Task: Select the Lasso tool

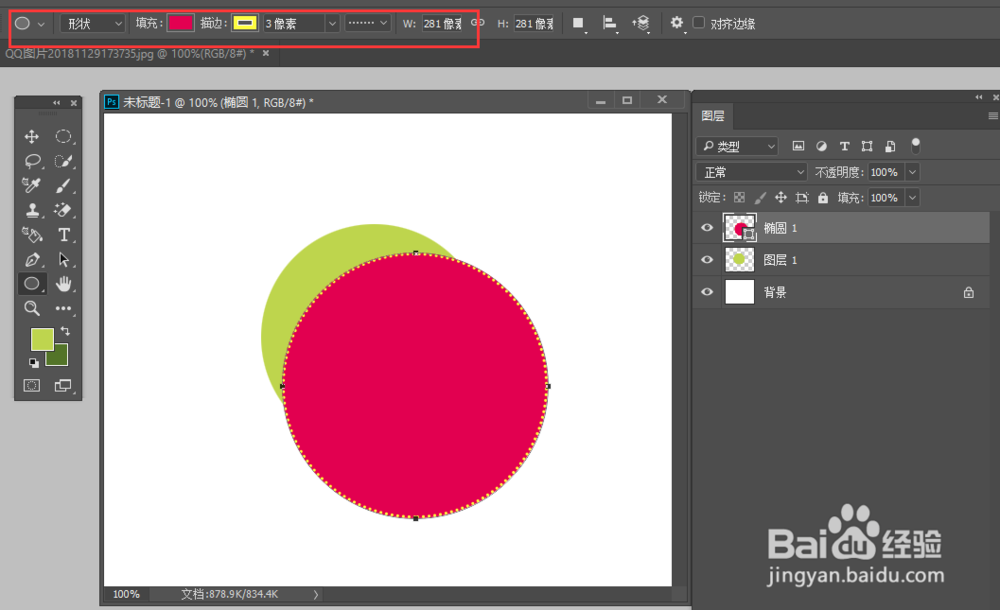Action: tap(32, 161)
